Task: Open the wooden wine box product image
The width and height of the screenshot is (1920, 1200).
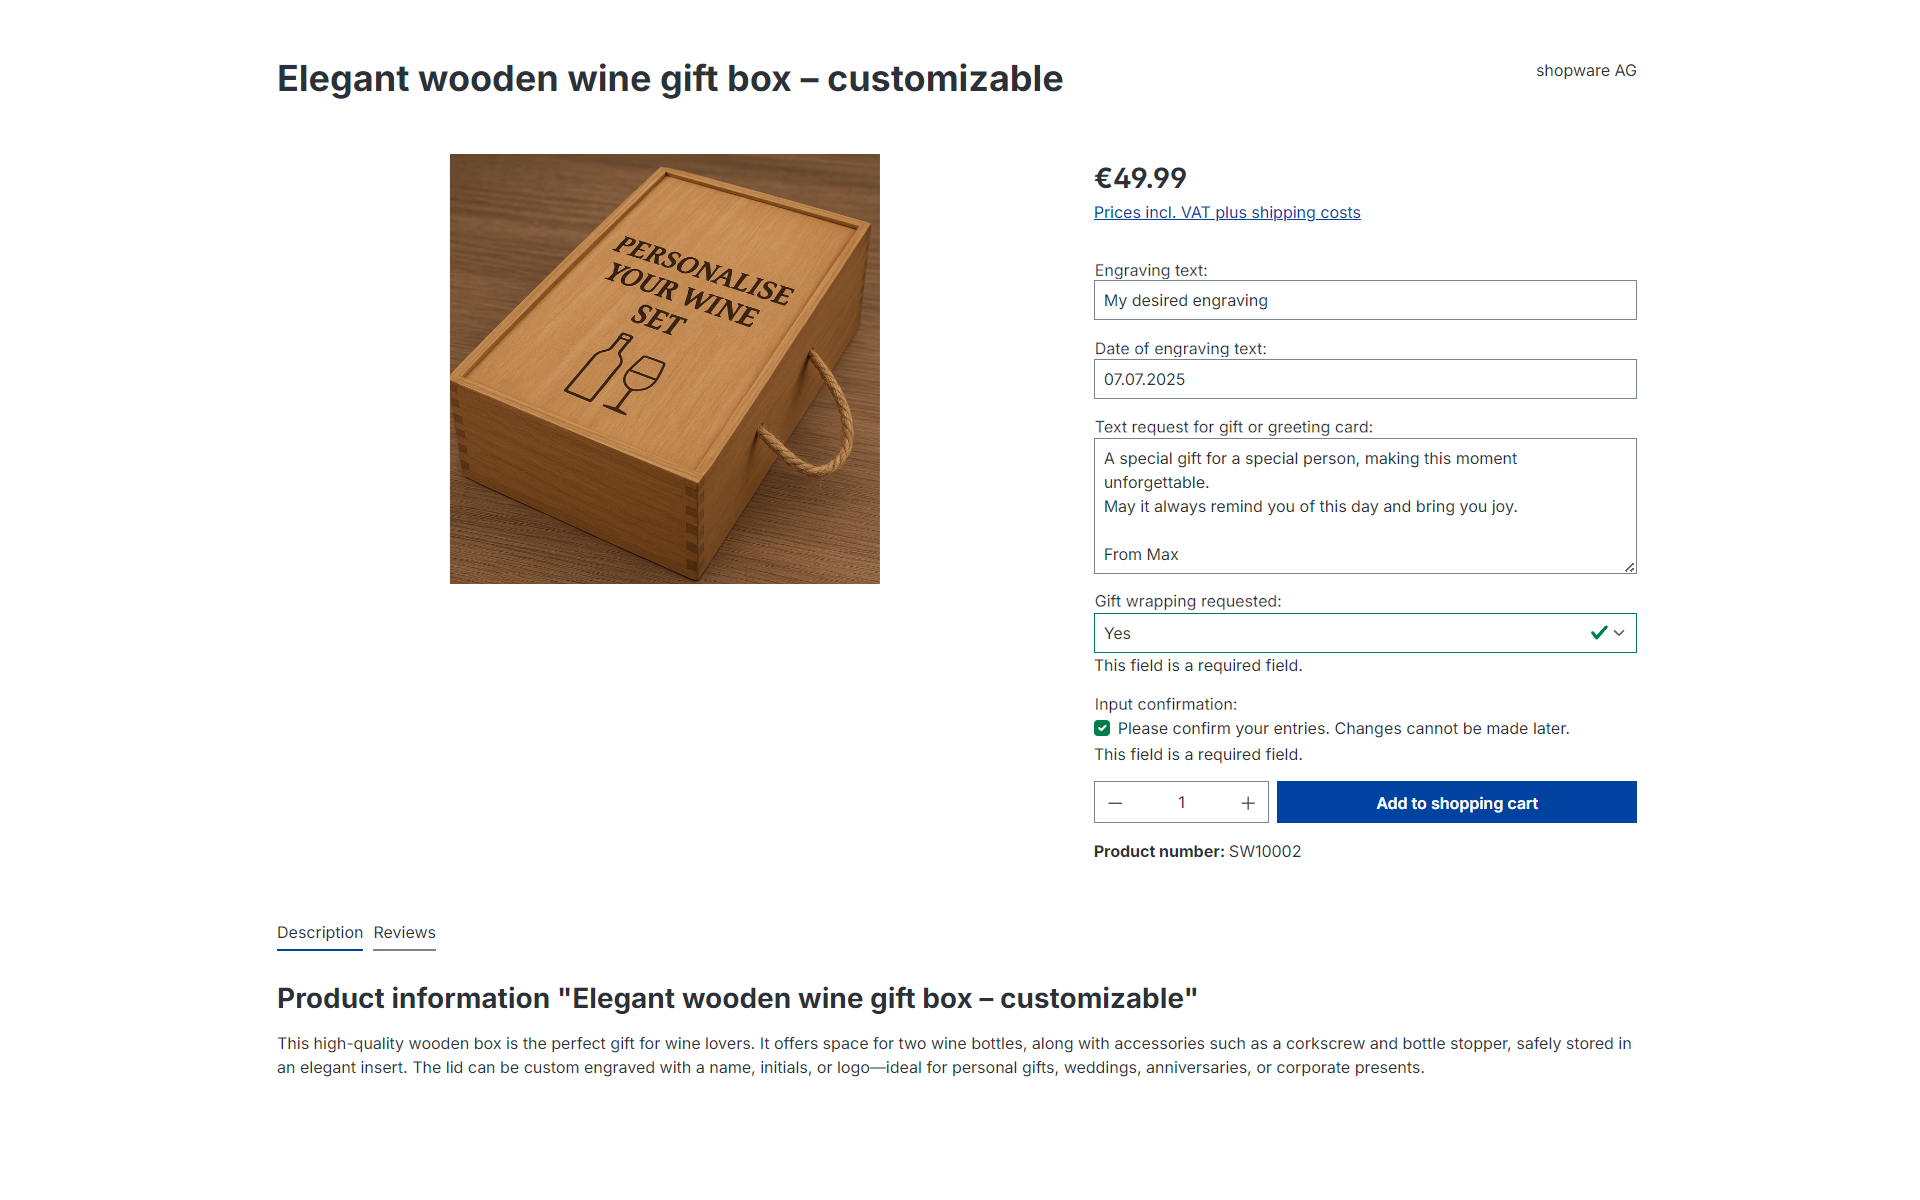Action: point(665,369)
